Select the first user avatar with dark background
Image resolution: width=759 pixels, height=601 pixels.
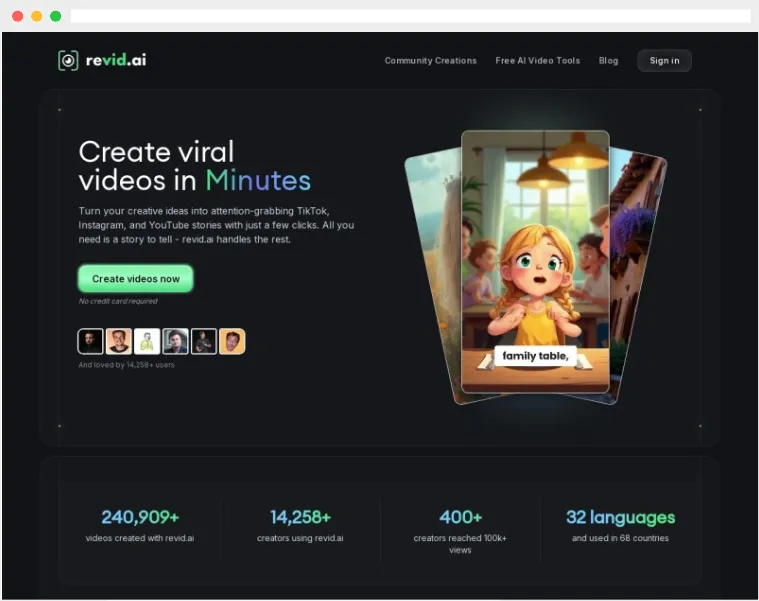coord(90,341)
